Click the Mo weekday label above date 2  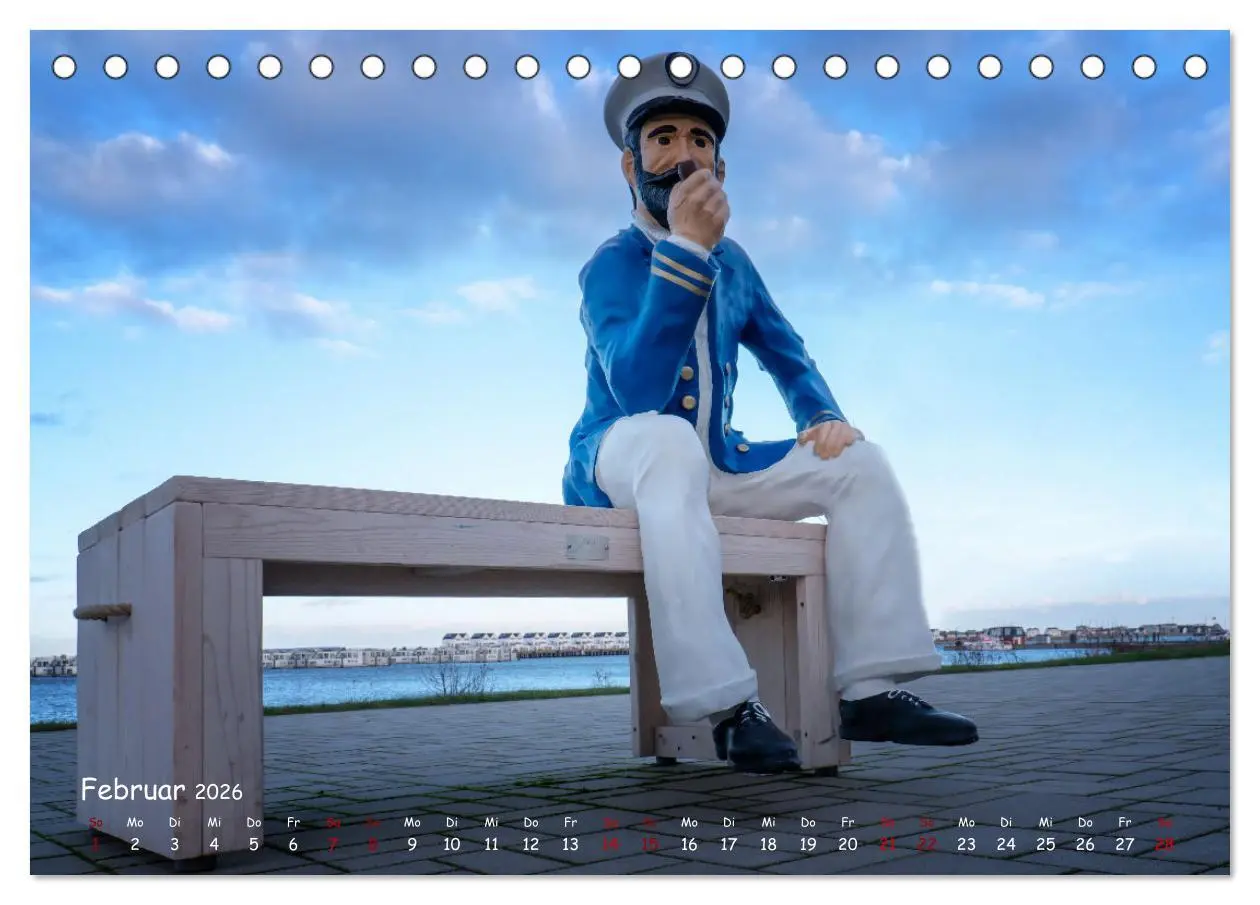click(x=135, y=822)
